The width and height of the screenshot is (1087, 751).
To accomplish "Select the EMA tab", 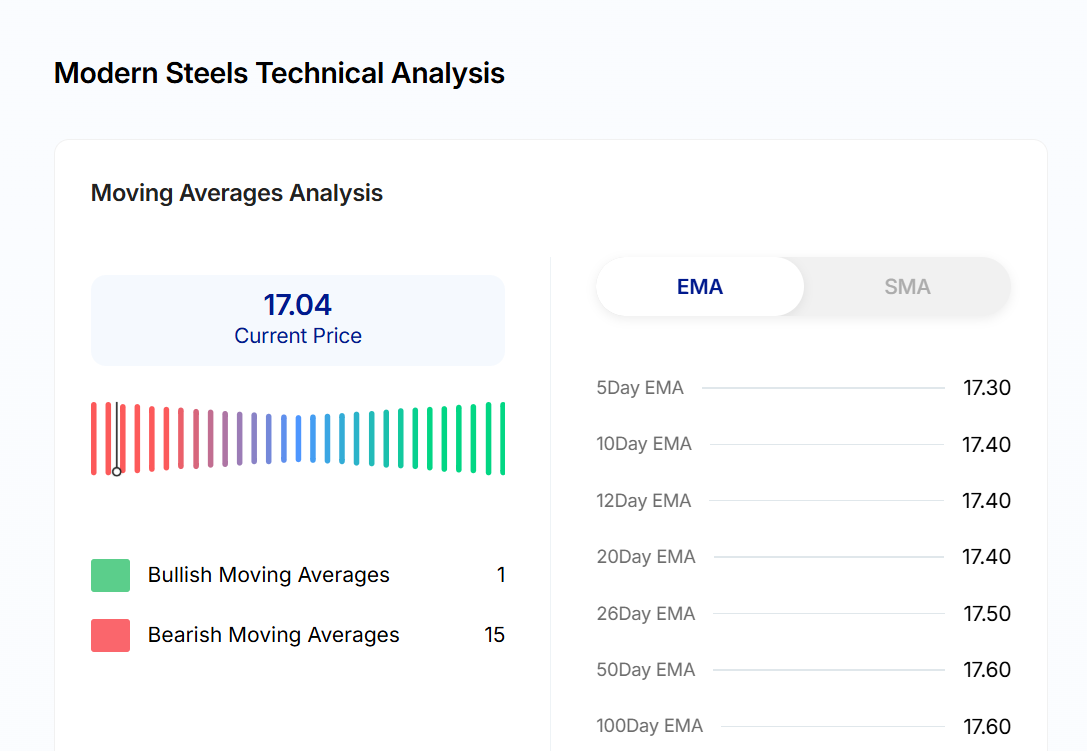I will coord(700,287).
